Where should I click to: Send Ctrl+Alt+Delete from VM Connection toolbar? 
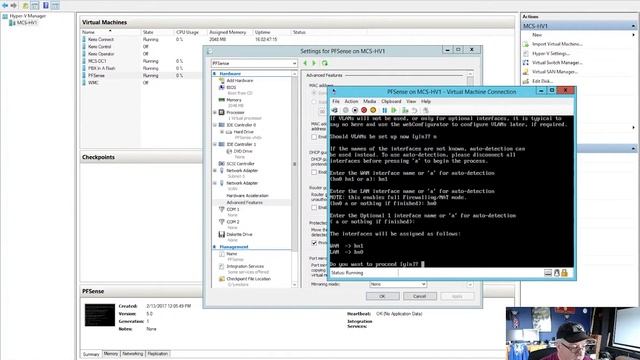tap(335, 110)
